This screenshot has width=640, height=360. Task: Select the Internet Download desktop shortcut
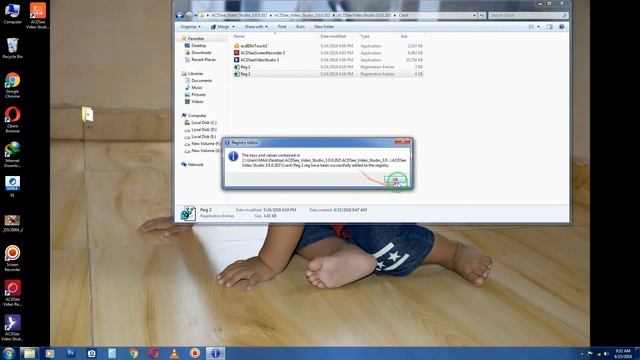[12, 154]
